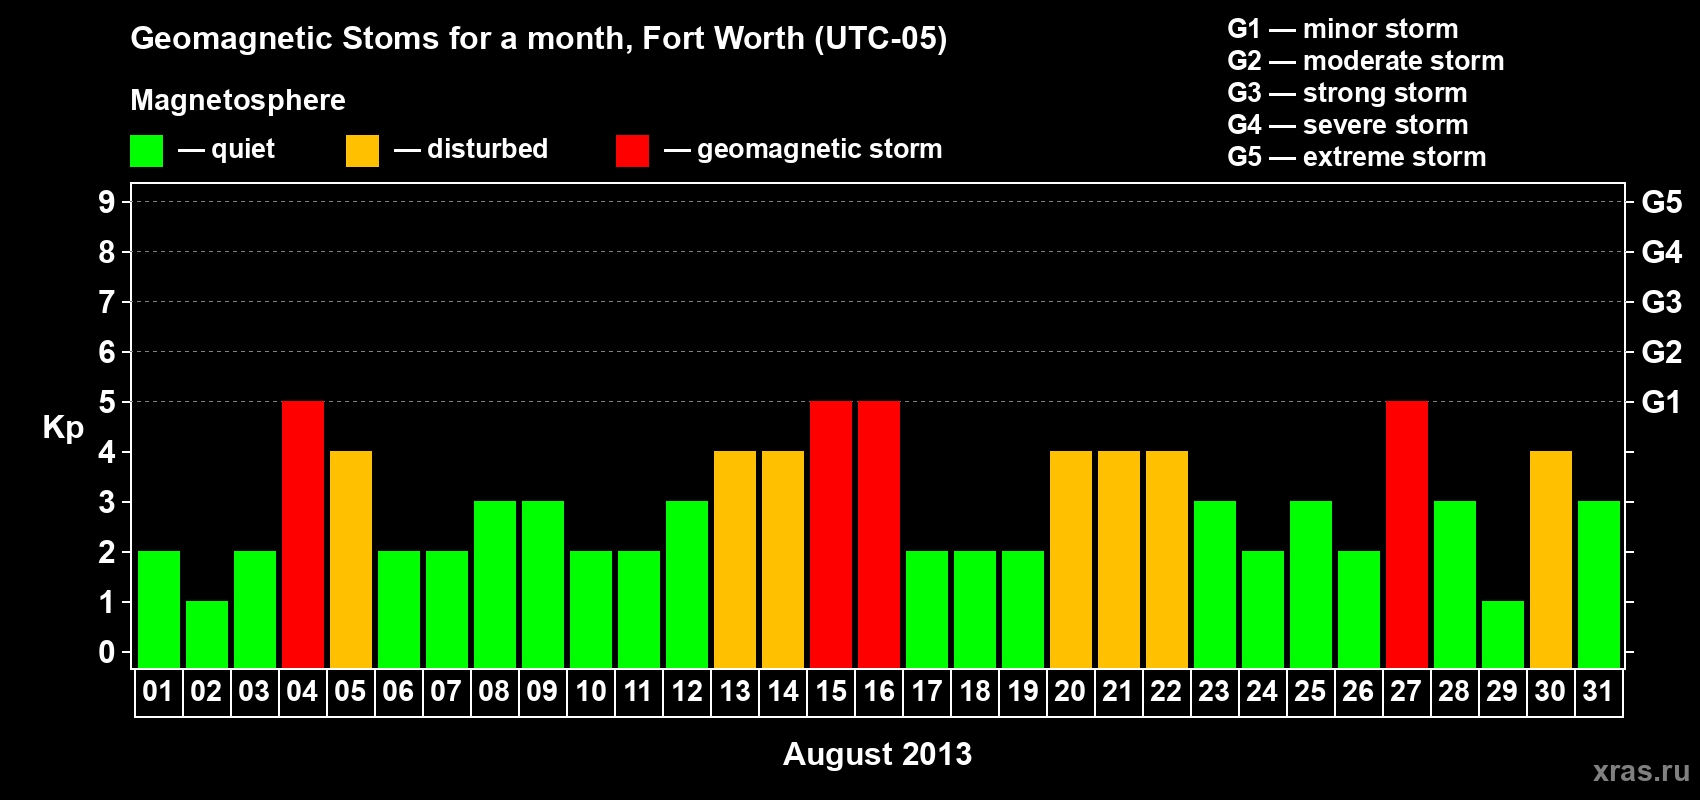Screen dimensions: 1700x800
Task: Click the date label 11
Action: pos(638,691)
